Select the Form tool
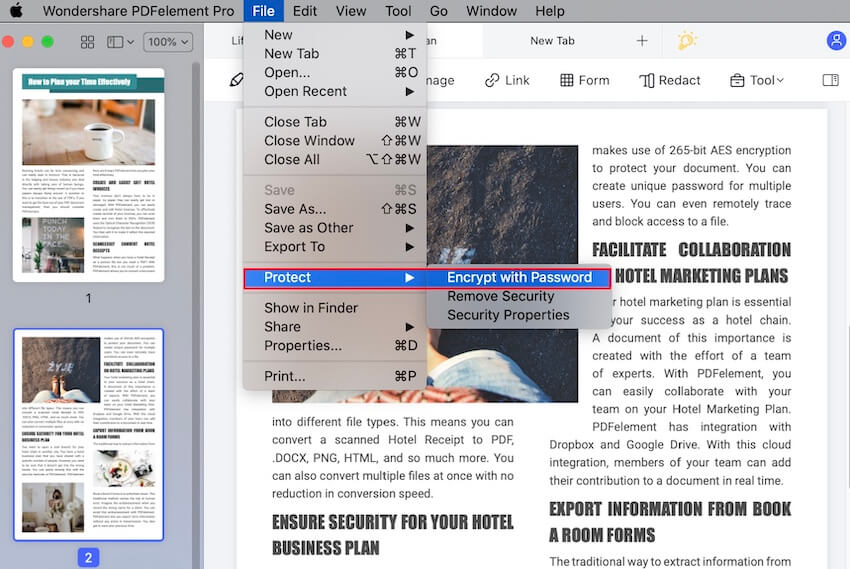Image resolution: width=850 pixels, height=569 pixels. [x=584, y=80]
